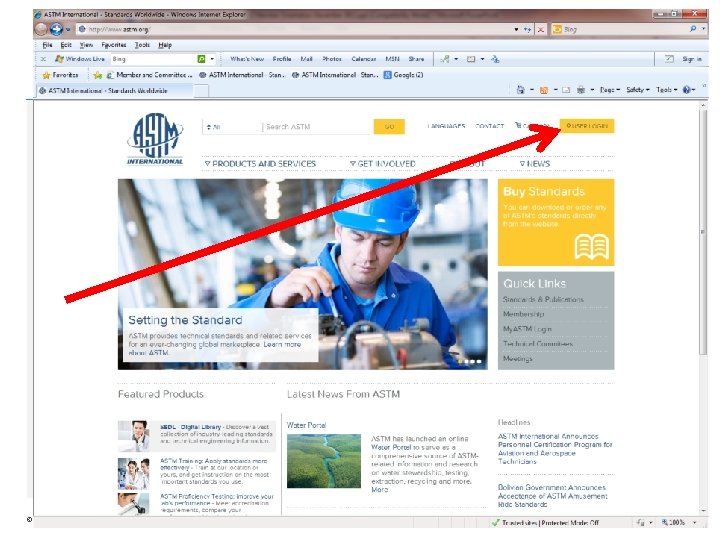The image size is (720, 540).
Task: Open the Google favorites bar link
Action: click(403, 75)
